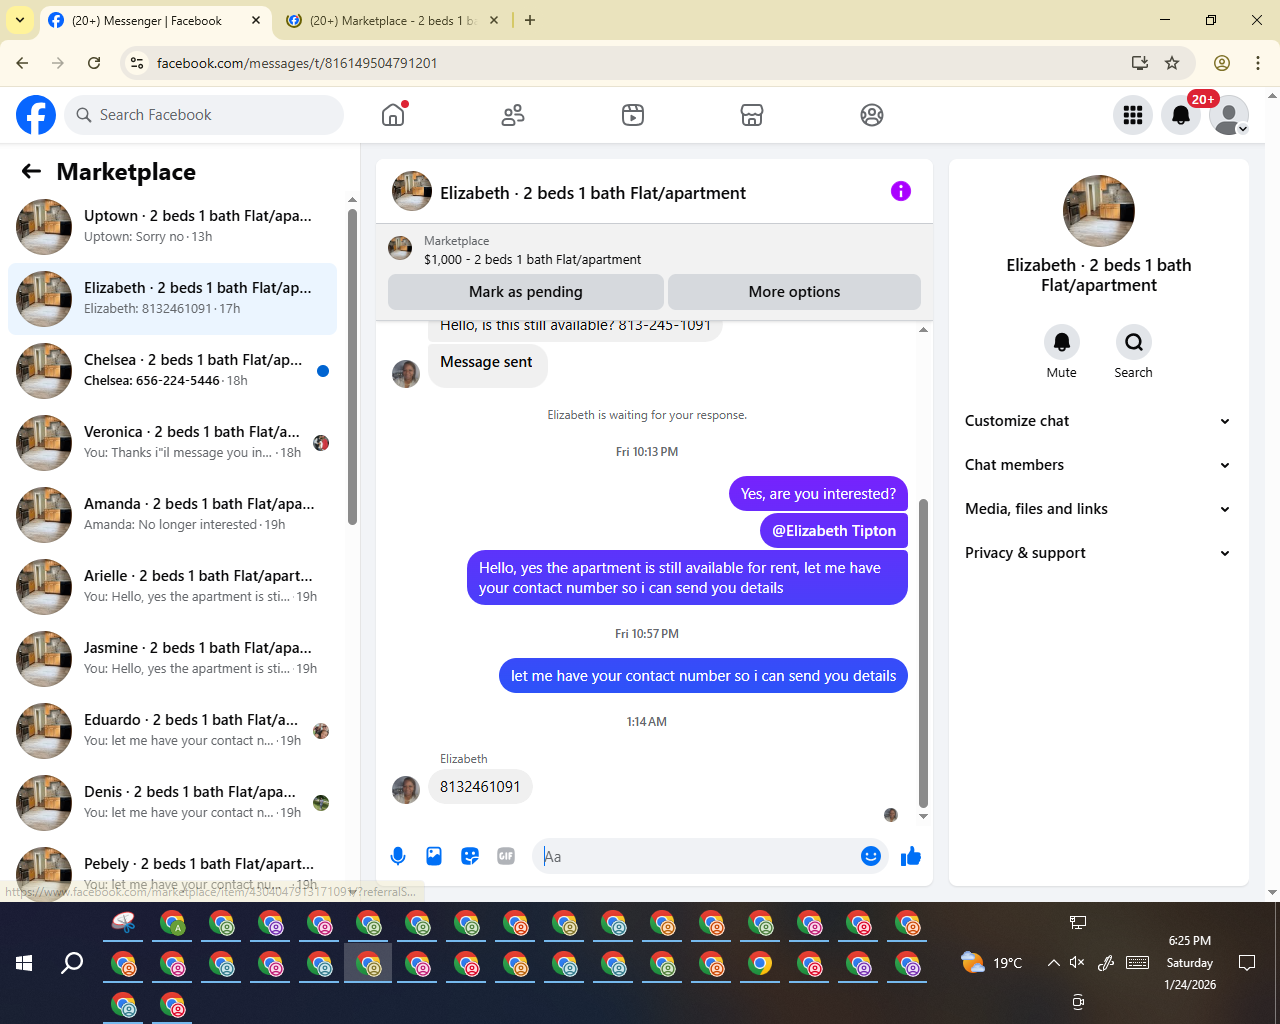This screenshot has width=1280, height=1024.
Task: Click the Search Facebook field
Action: (x=204, y=115)
